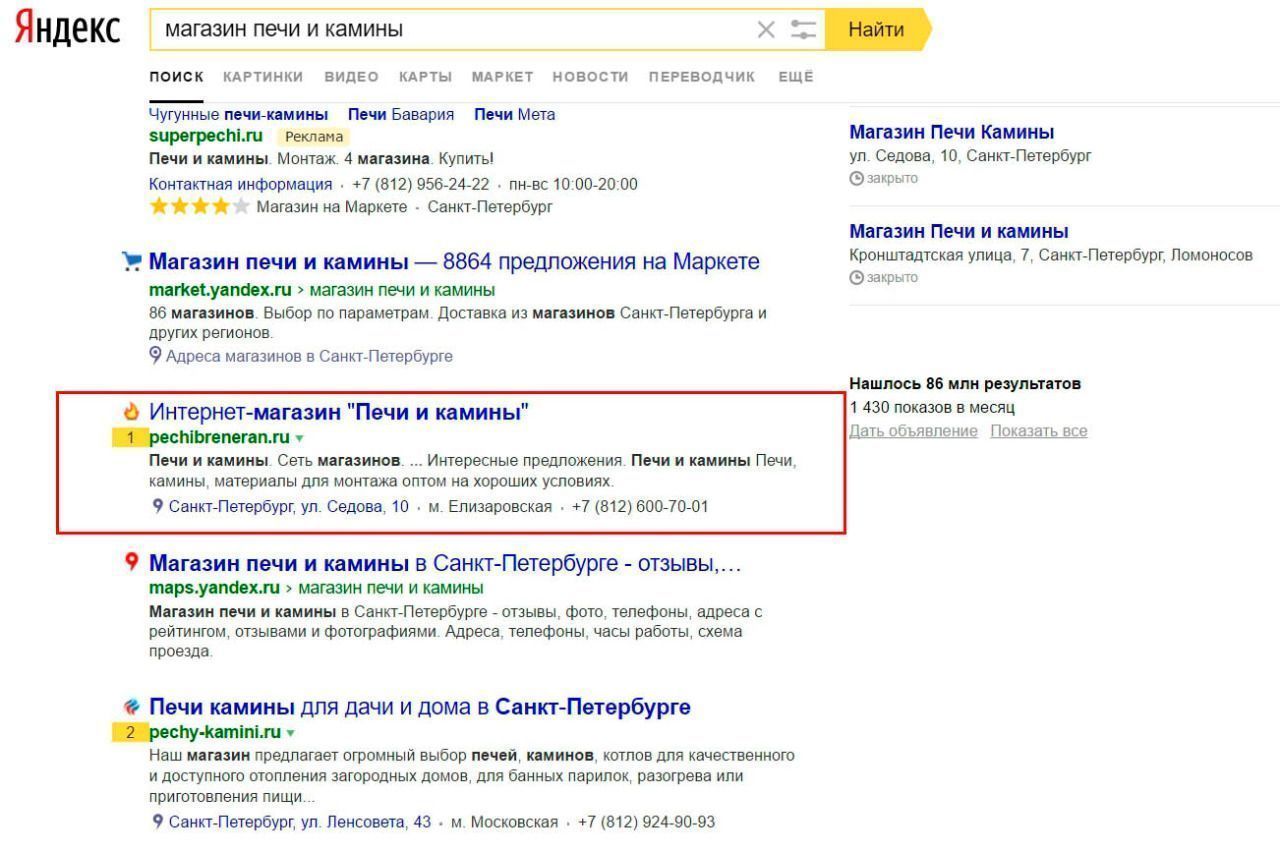This screenshot has height=852, width=1280.
Task: Switch to the КАРТИНКИ tab
Action: pos(263,77)
